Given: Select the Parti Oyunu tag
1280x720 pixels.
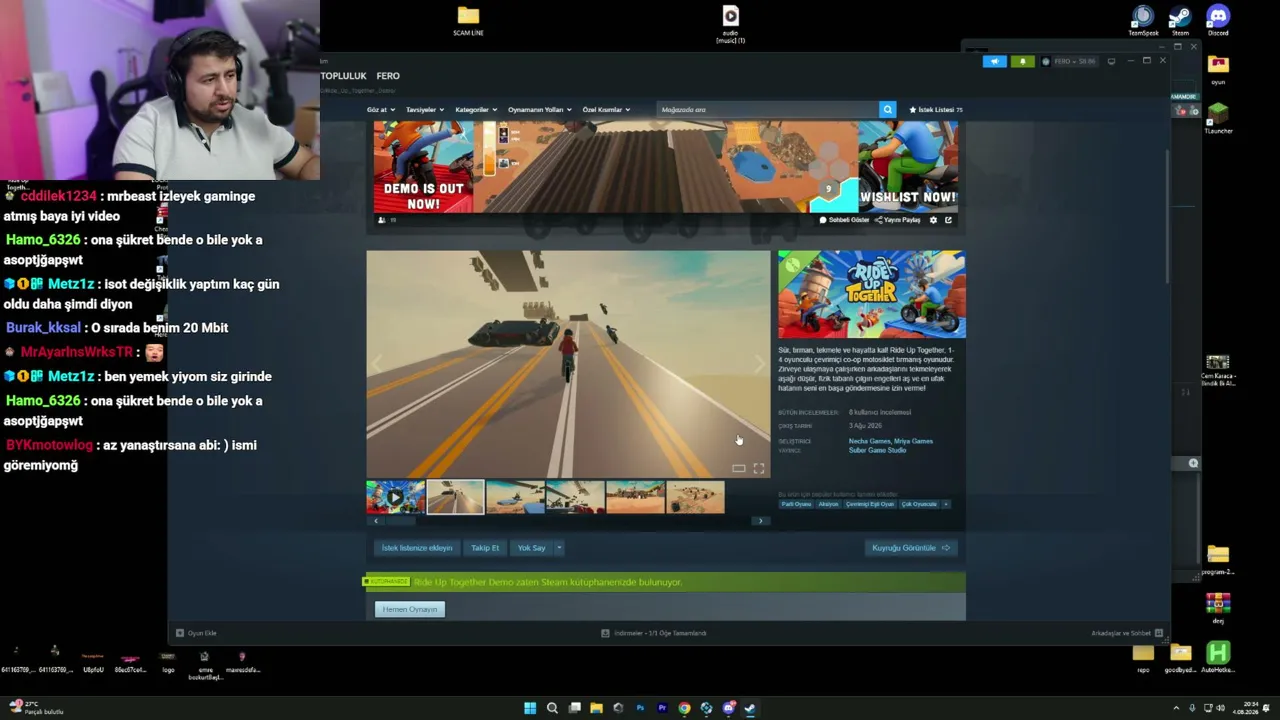Looking at the screenshot, I should 796,504.
